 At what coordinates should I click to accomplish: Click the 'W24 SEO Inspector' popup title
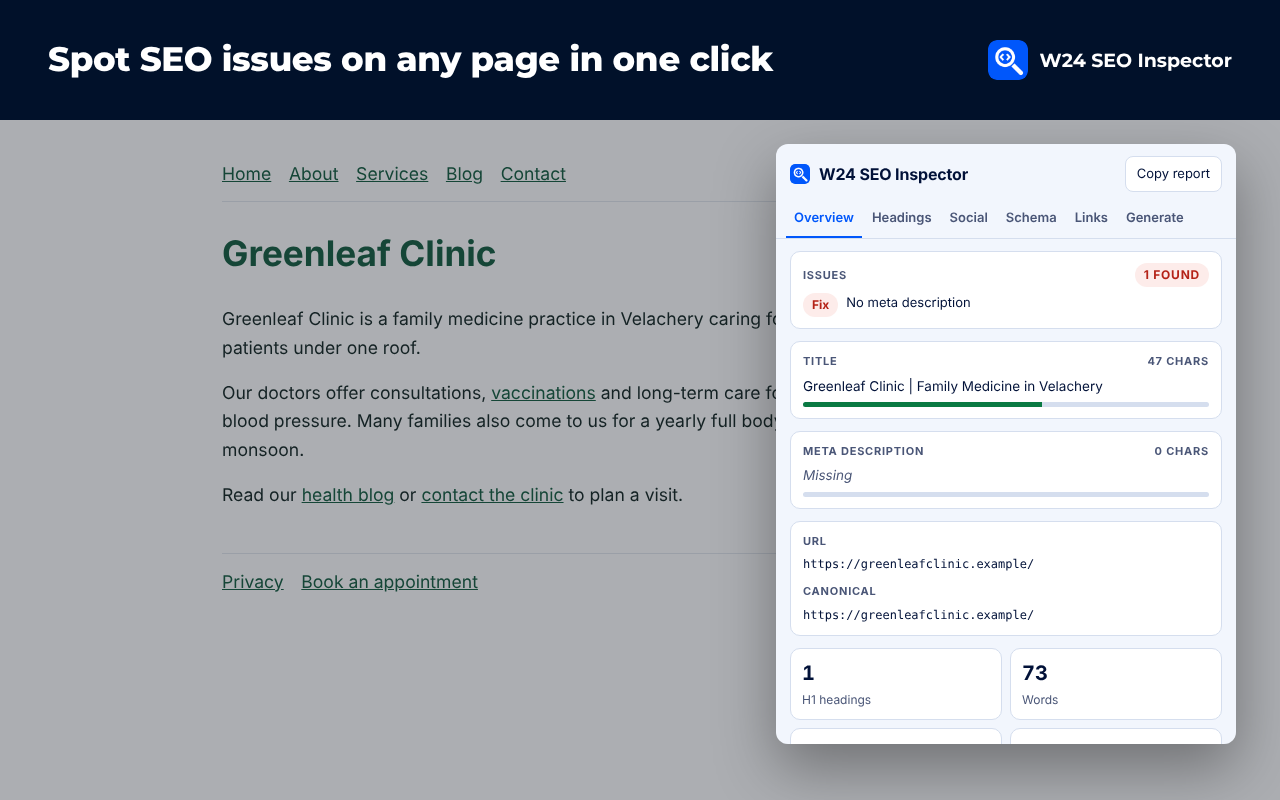click(893, 174)
